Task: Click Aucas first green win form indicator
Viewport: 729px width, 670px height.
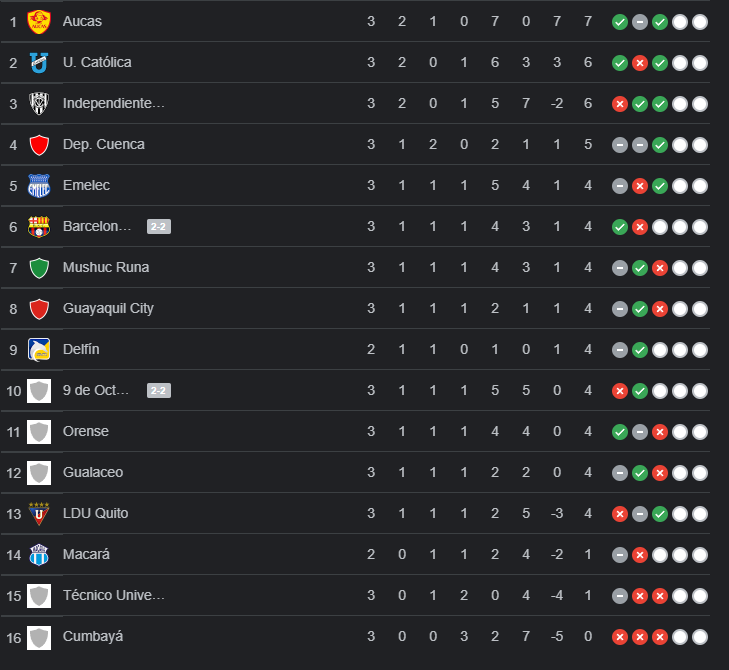Action: click(620, 21)
